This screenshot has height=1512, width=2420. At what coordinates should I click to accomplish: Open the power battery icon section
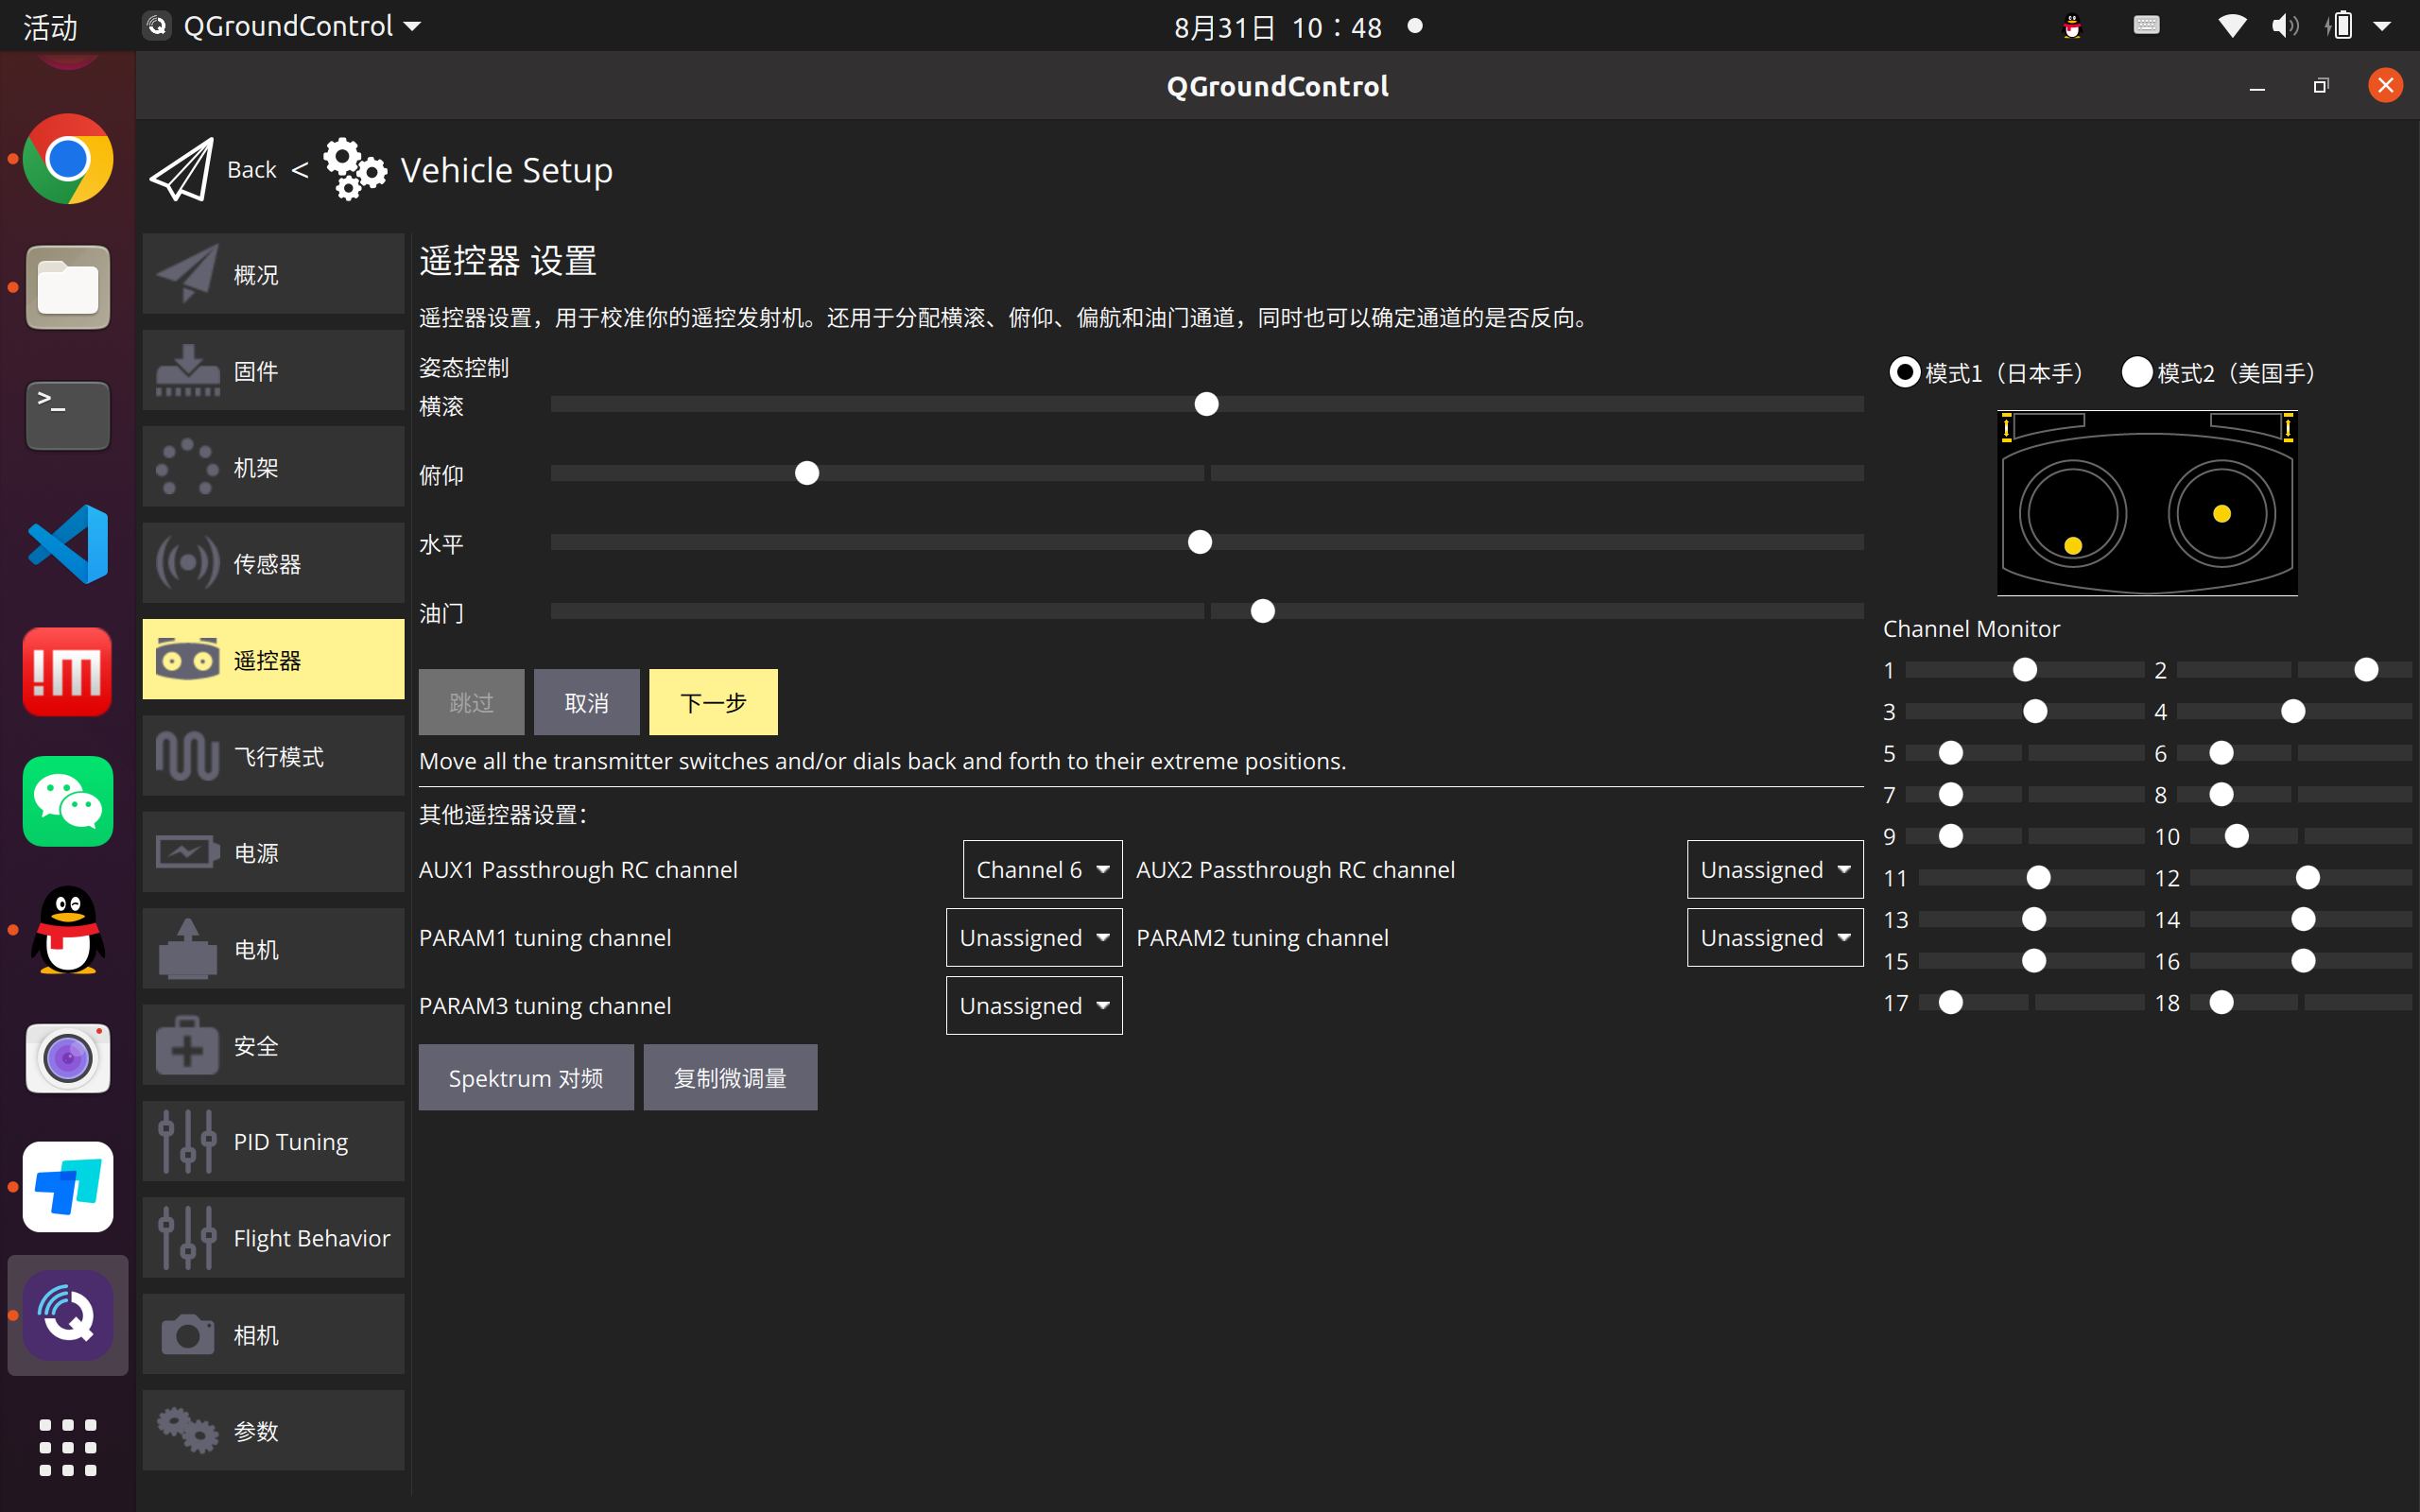(x=187, y=853)
